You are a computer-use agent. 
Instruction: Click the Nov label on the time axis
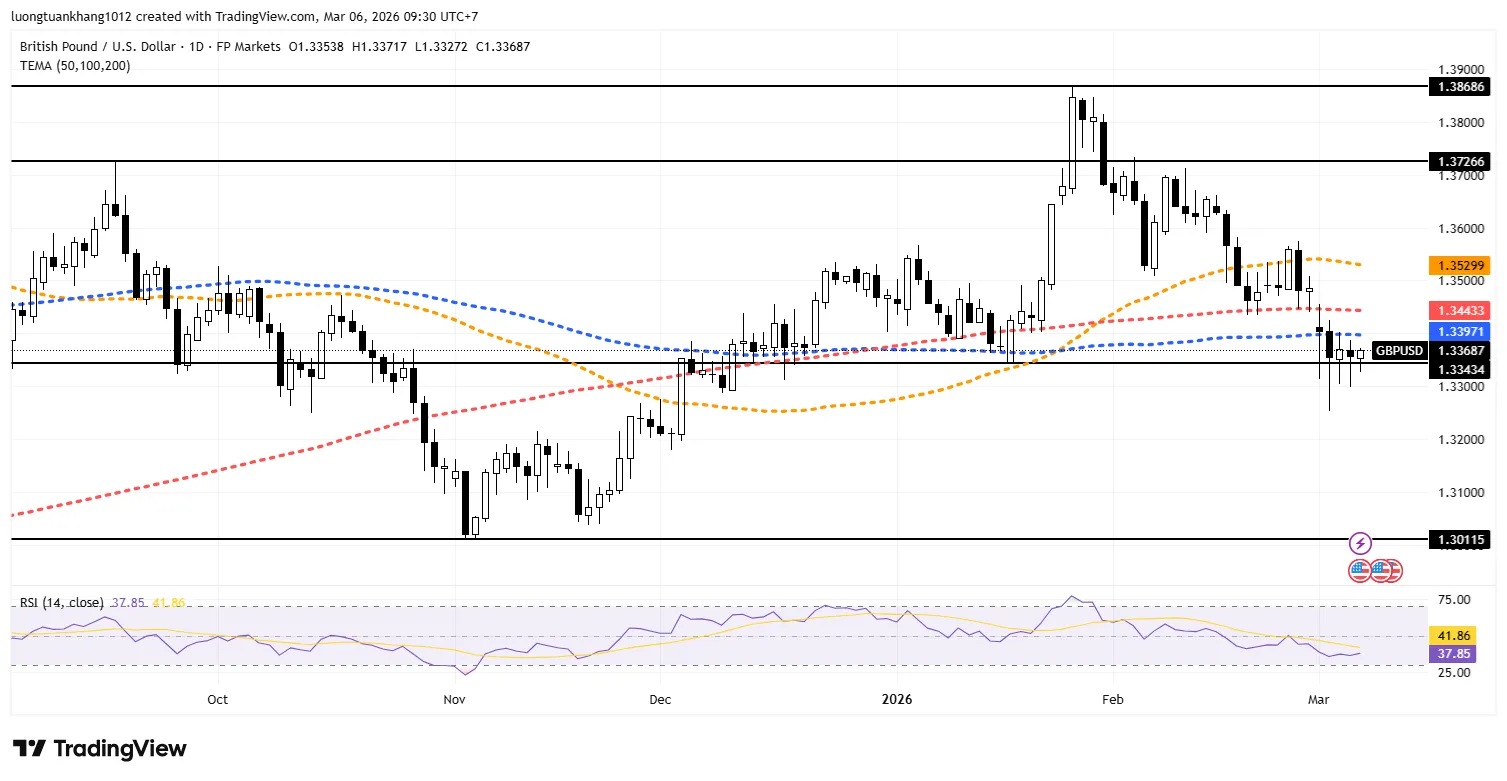click(x=455, y=699)
